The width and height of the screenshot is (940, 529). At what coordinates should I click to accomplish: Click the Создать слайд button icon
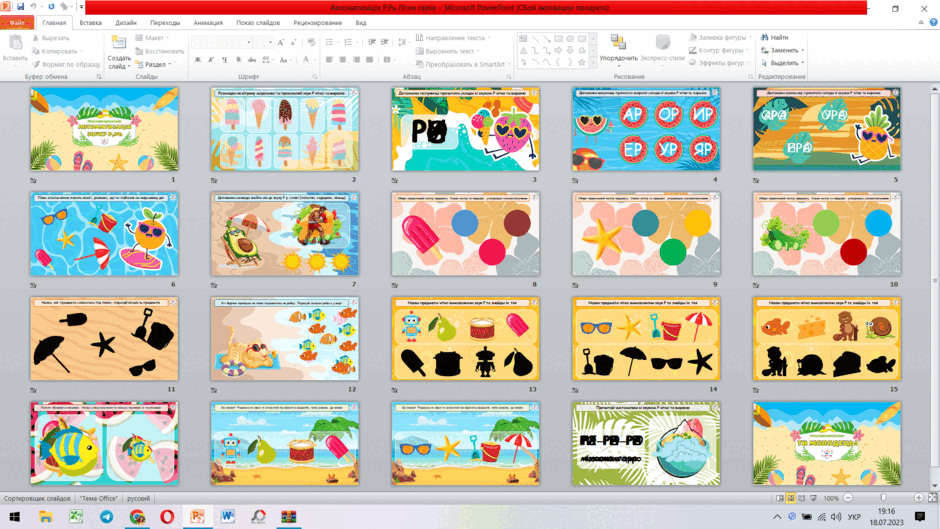(119, 43)
